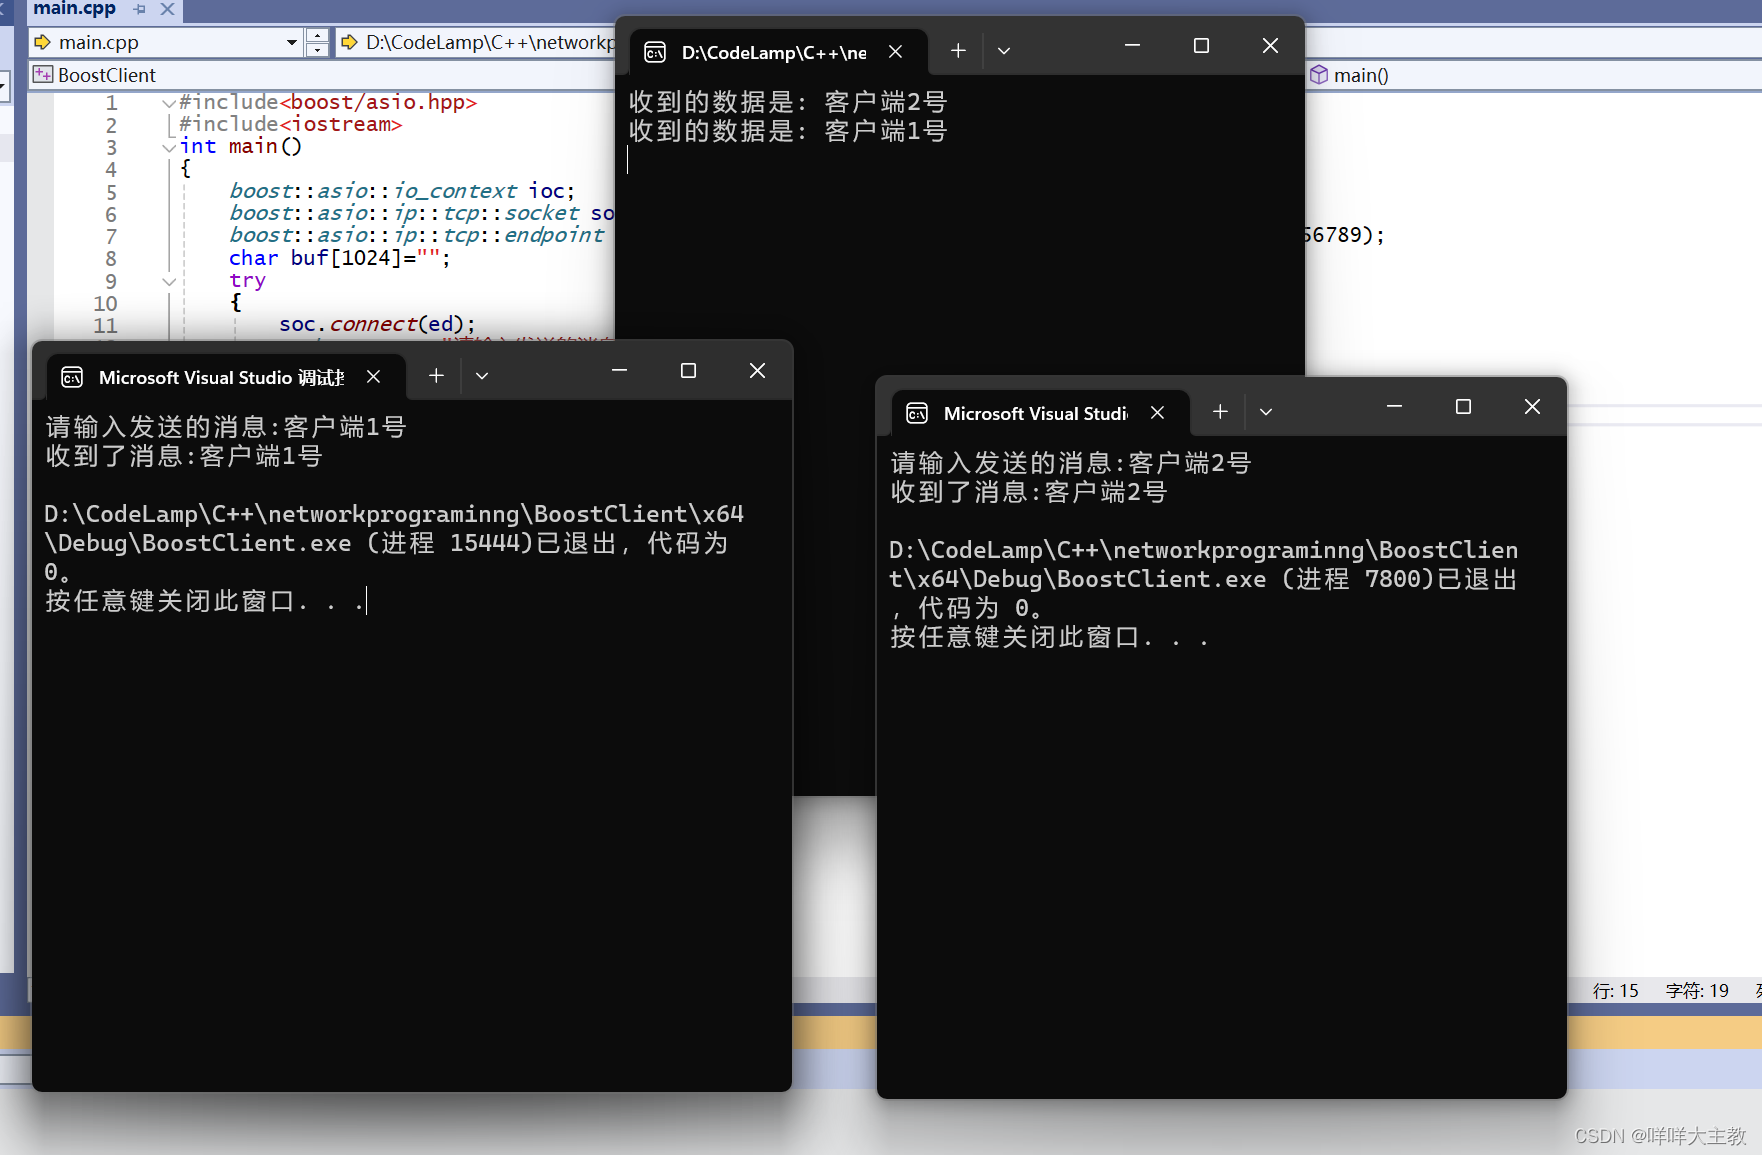Close the client 1 console window
Image resolution: width=1762 pixels, height=1155 pixels.
[x=757, y=371]
